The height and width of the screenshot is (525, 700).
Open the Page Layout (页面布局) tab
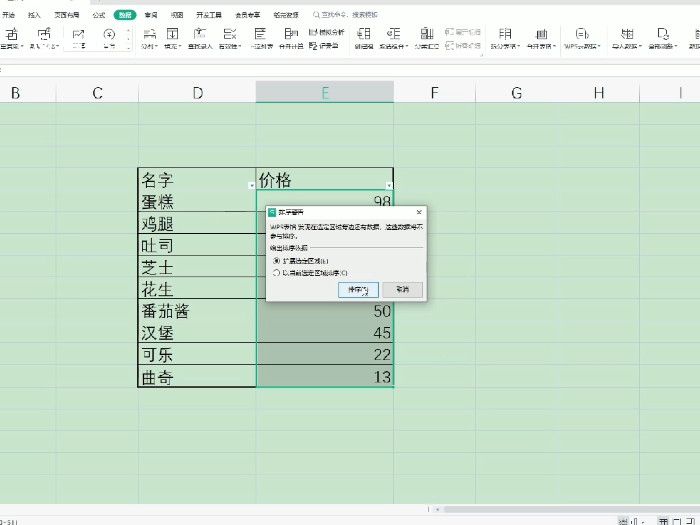click(x=67, y=15)
